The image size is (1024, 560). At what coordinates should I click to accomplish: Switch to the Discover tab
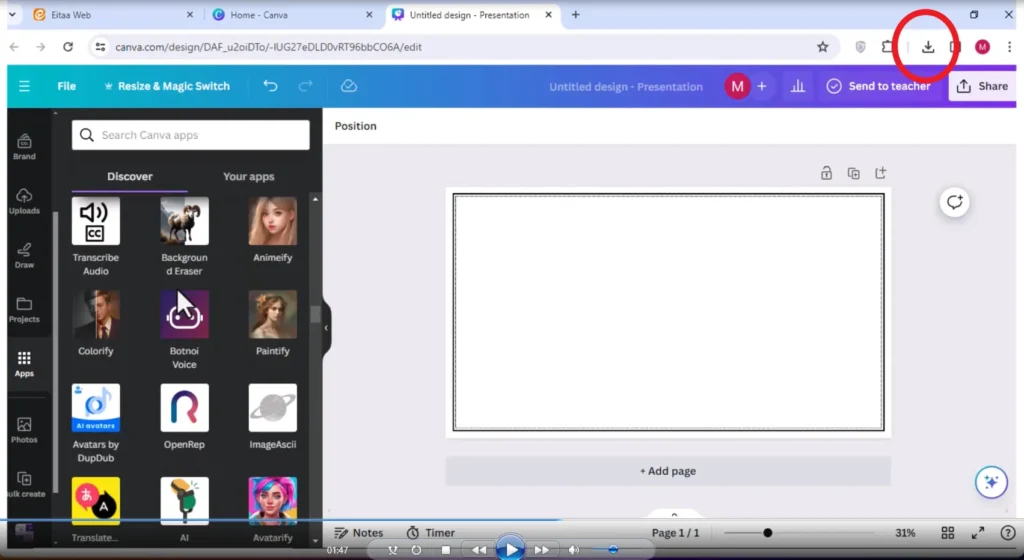tap(130, 176)
